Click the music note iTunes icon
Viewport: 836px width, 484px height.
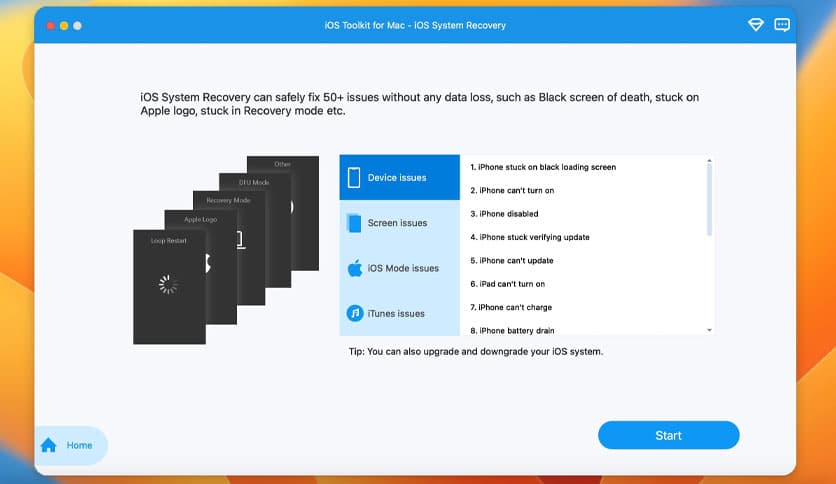[x=355, y=313]
